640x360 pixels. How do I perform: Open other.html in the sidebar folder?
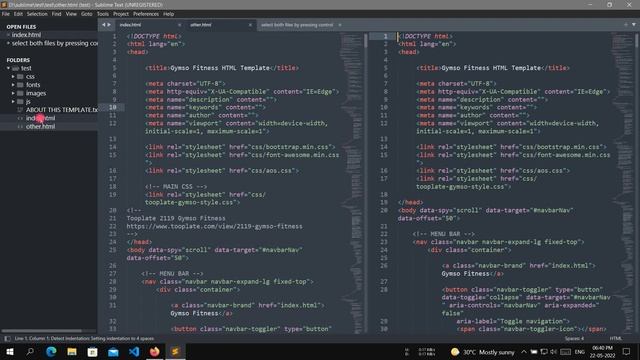click(x=40, y=127)
